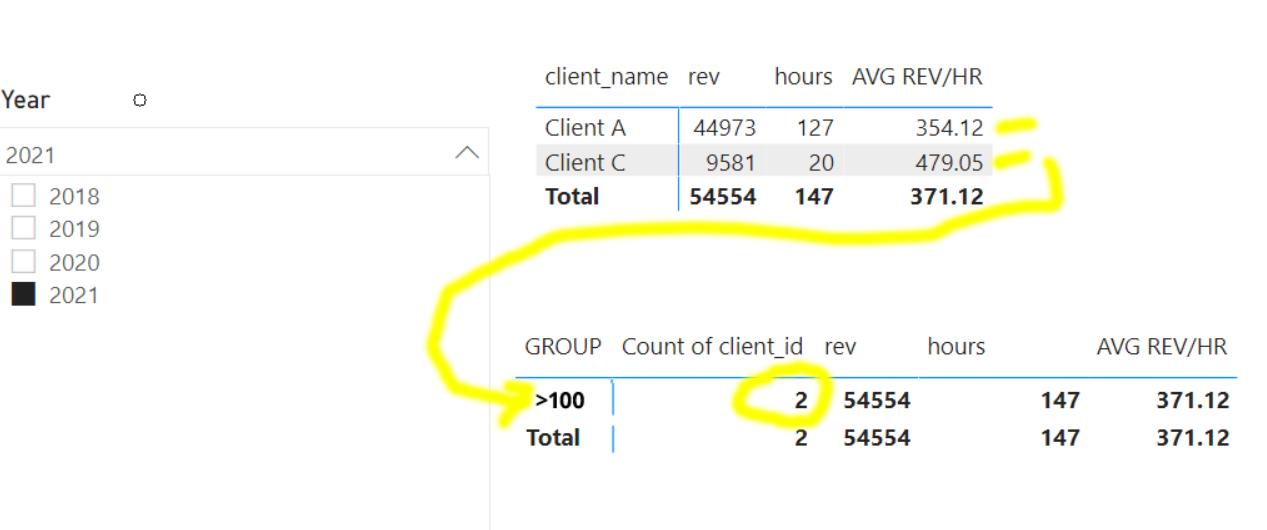This screenshot has height=530, width=1267.
Task: Select the Client A row label
Action: (x=585, y=128)
